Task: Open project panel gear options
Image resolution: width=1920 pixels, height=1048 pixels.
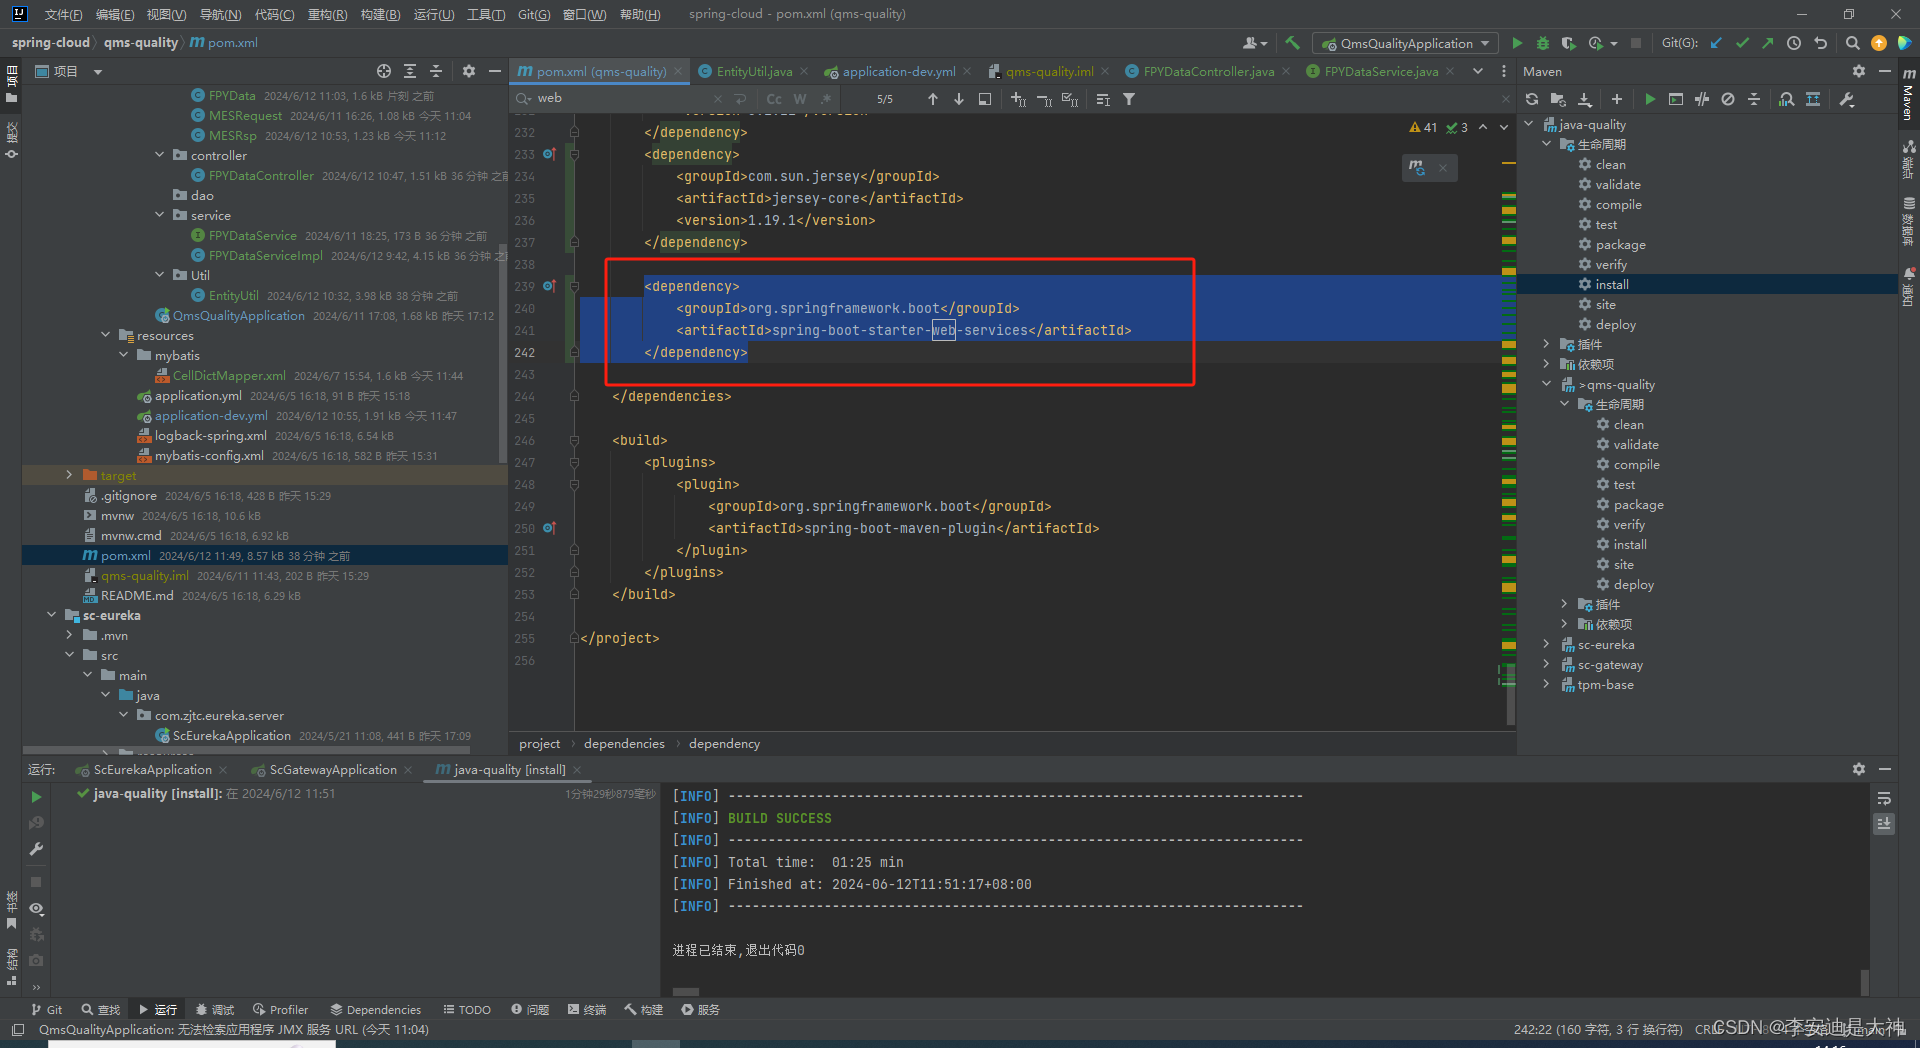Action: coord(469,71)
